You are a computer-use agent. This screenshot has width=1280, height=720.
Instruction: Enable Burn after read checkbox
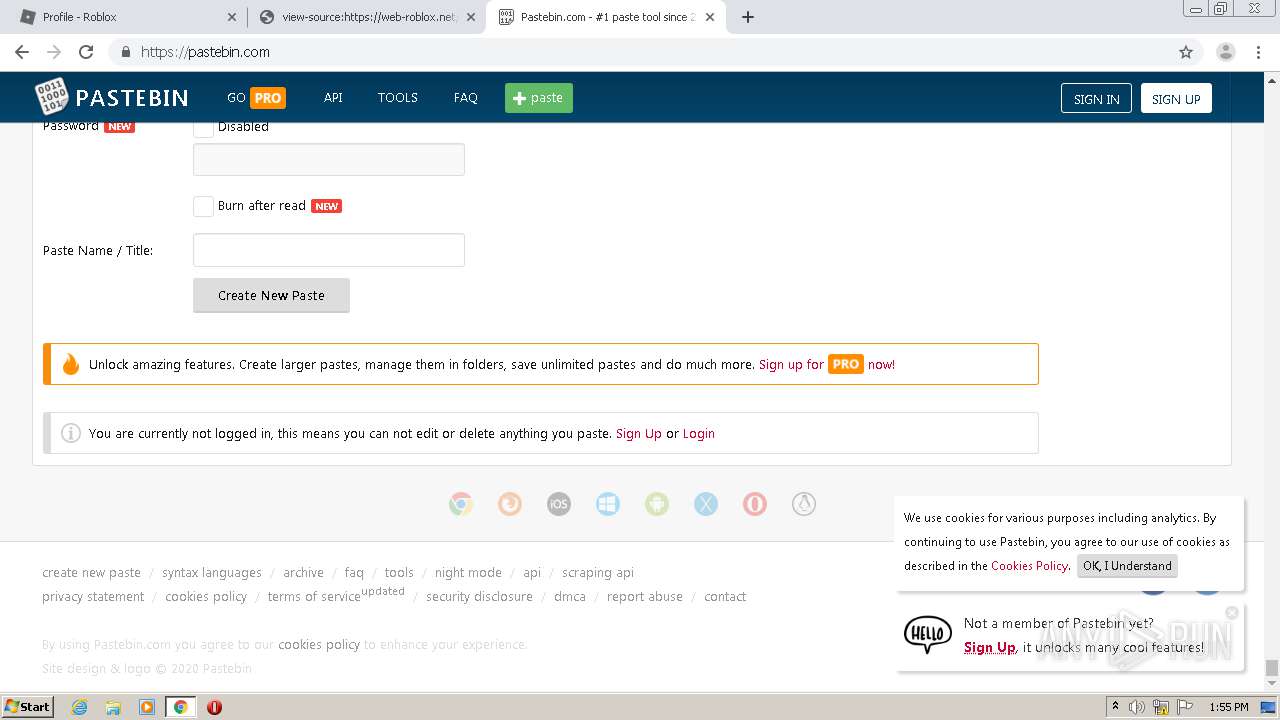click(203, 206)
